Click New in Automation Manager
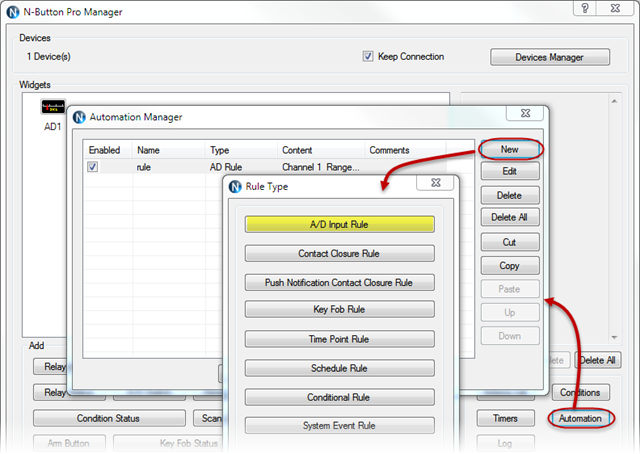This screenshot has height=454, width=640. coord(509,149)
